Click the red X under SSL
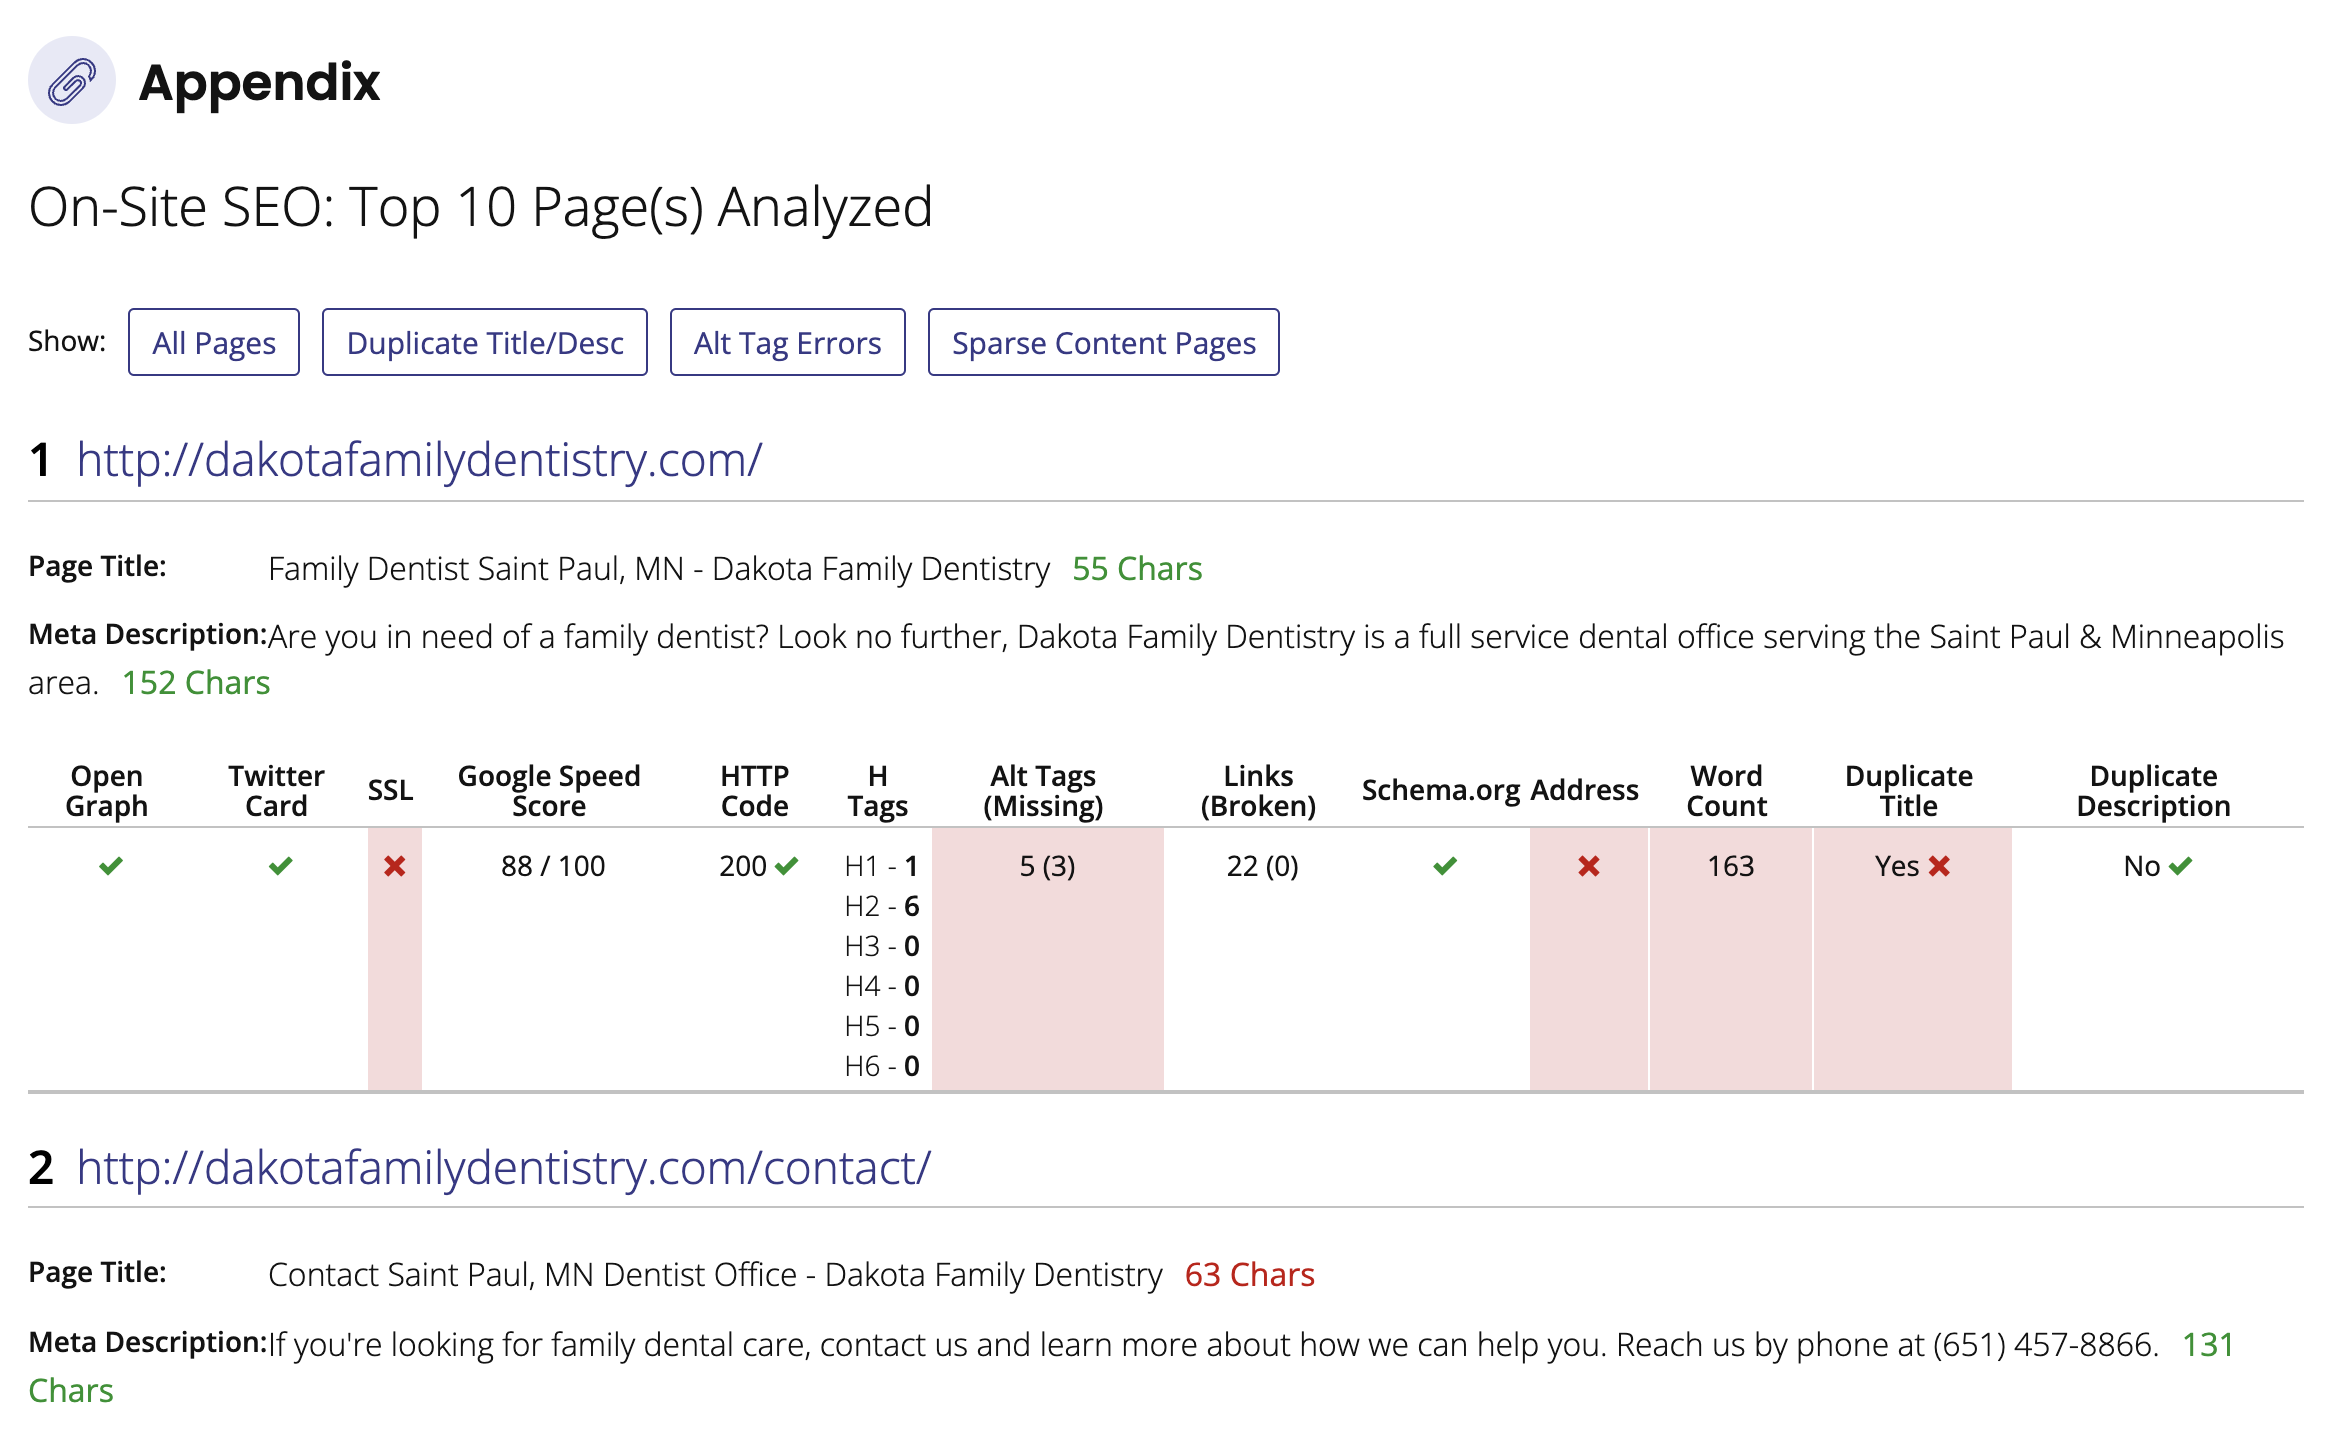This screenshot has width=2332, height=1450. (x=395, y=866)
